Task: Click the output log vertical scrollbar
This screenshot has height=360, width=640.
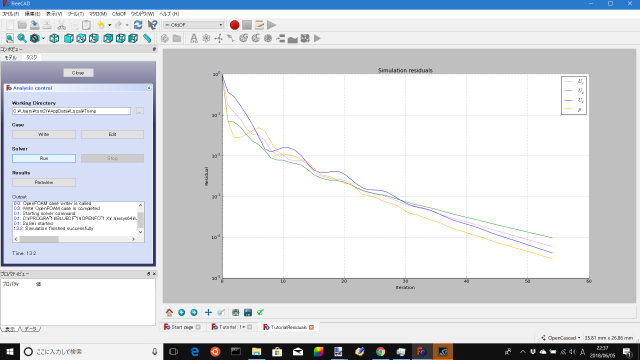Action: coord(140,218)
